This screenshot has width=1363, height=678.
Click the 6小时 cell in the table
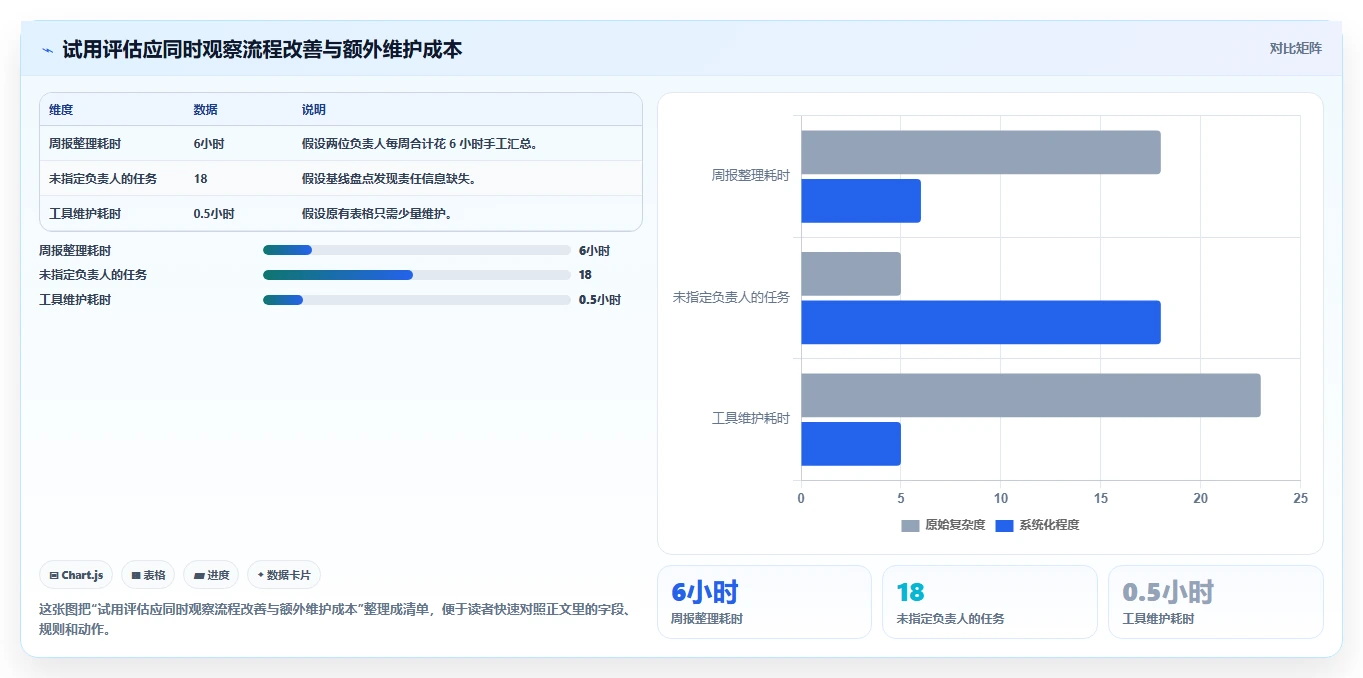tap(209, 144)
